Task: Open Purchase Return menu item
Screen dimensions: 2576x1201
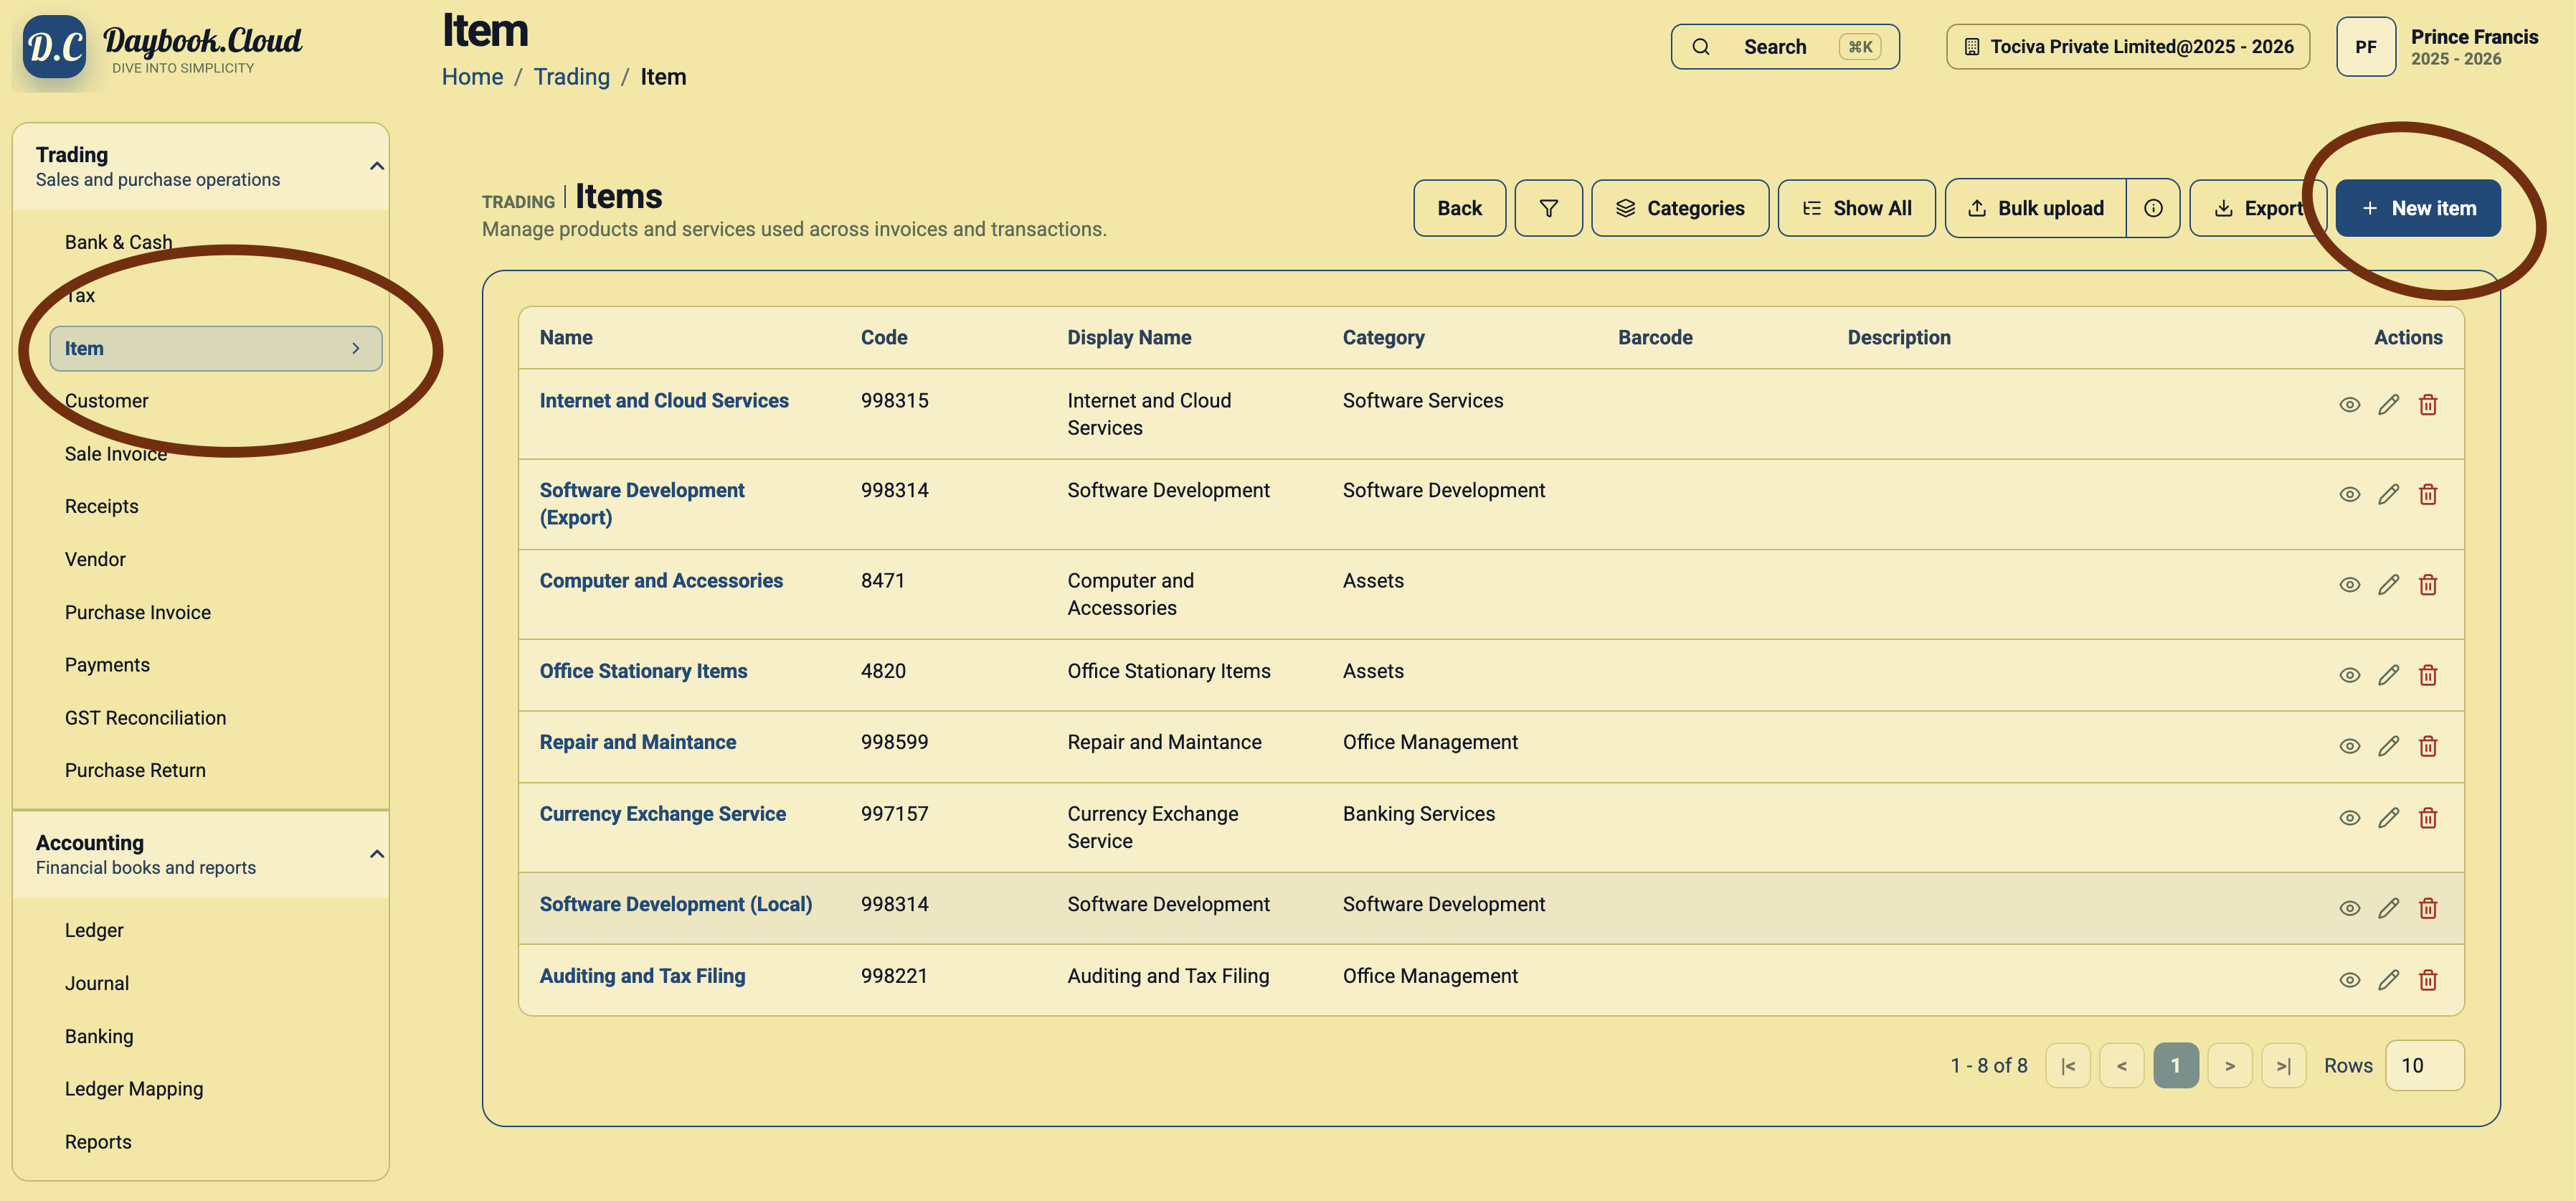Action: tap(135, 770)
